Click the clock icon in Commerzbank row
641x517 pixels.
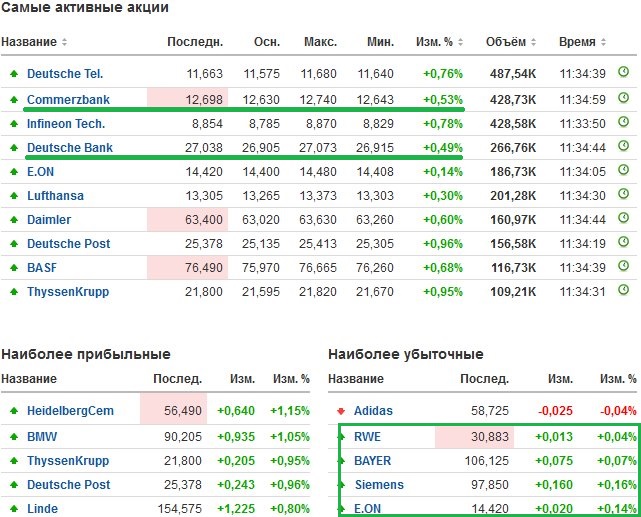[x=623, y=98]
